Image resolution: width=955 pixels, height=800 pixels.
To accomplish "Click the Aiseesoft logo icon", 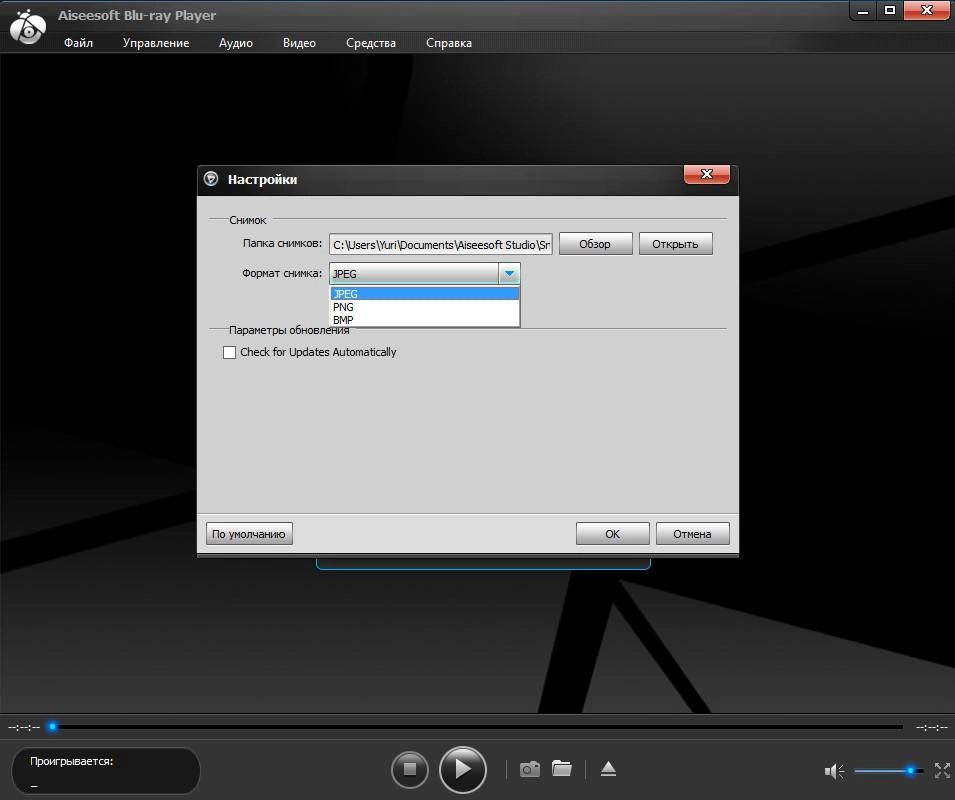I will [27, 27].
